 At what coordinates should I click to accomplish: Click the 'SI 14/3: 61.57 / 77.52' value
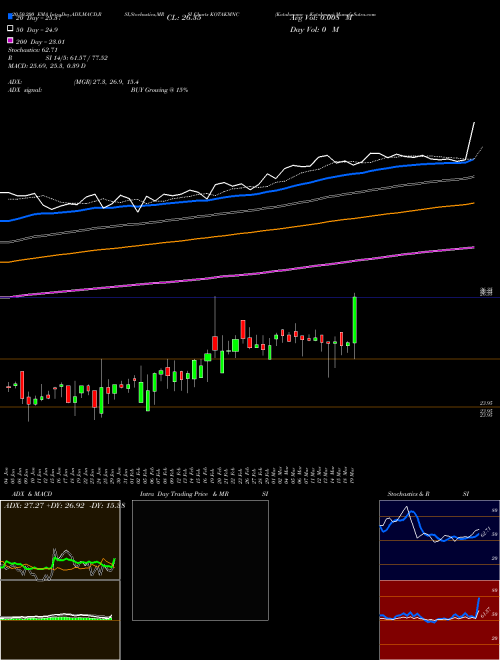click(x=77, y=58)
